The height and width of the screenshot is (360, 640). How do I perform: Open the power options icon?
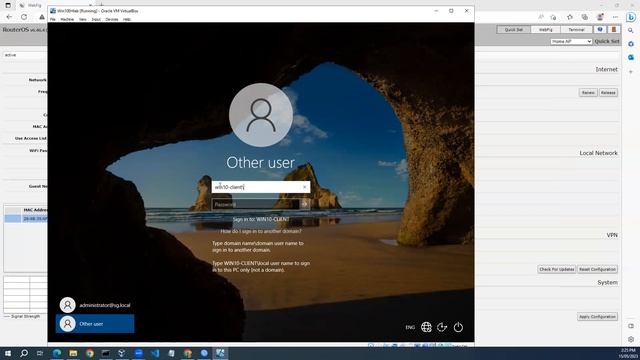pos(458,327)
